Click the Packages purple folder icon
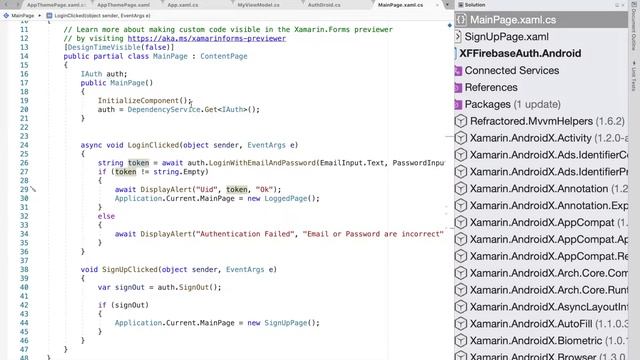The width and height of the screenshot is (640, 360). pyautogui.click(x=458, y=104)
